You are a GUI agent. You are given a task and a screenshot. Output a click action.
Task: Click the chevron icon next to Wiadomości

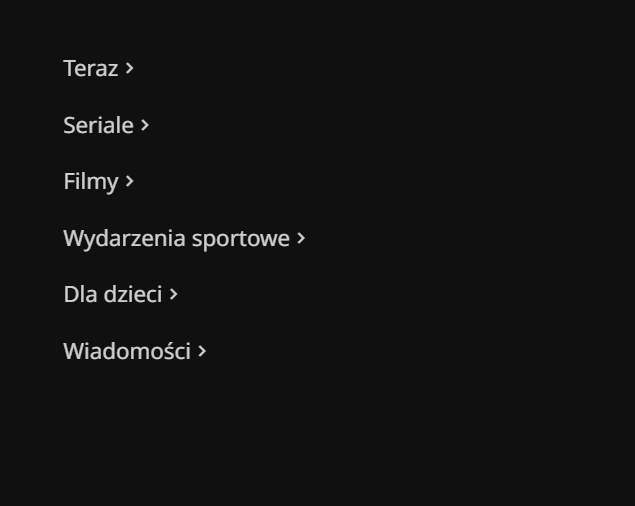202,351
